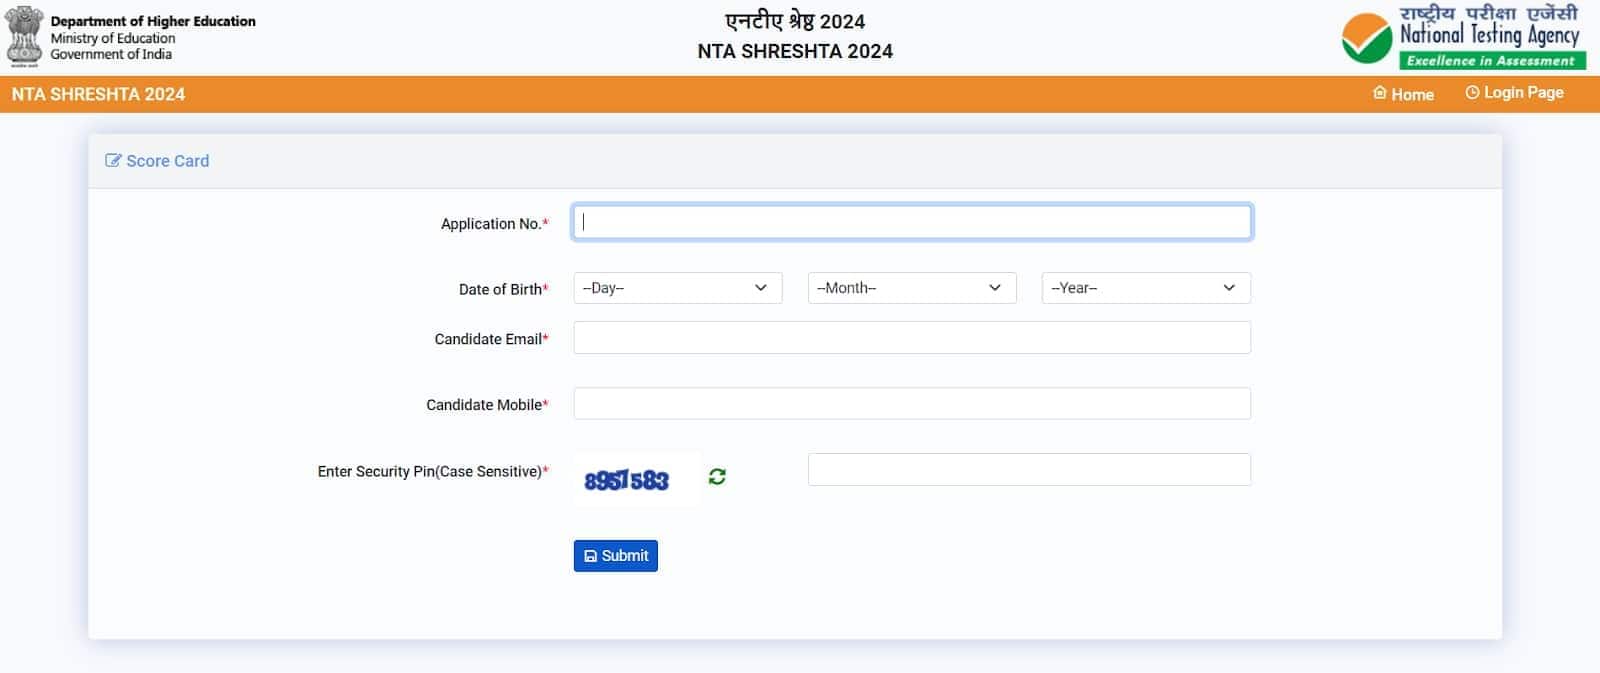Click the National Testing Agency logo
The image size is (1600, 673).
coord(1463,38)
